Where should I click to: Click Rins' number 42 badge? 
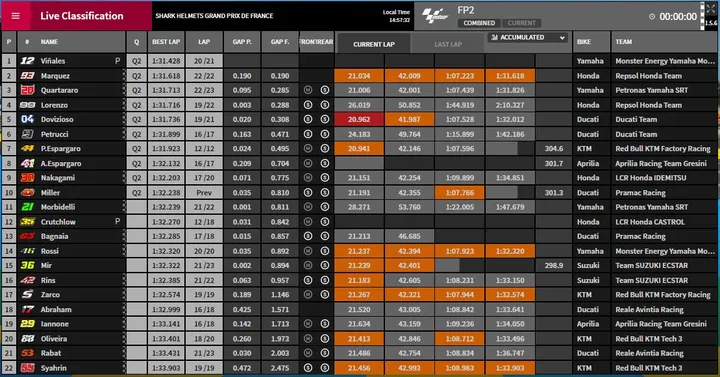(x=28, y=280)
